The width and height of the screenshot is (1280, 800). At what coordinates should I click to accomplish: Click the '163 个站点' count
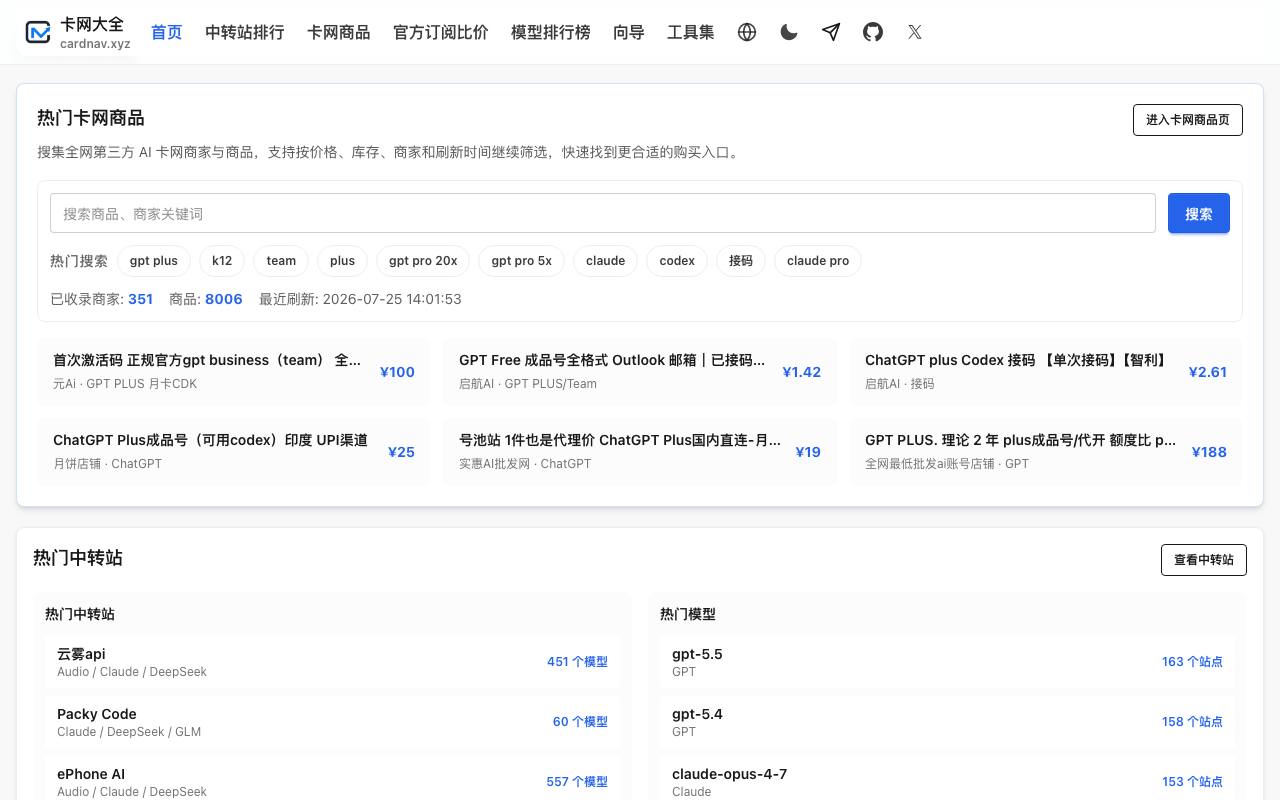point(1192,662)
